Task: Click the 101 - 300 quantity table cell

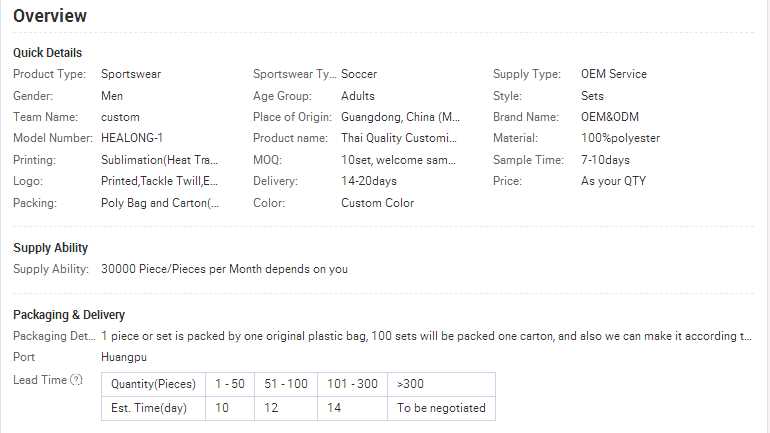Action: (352, 384)
